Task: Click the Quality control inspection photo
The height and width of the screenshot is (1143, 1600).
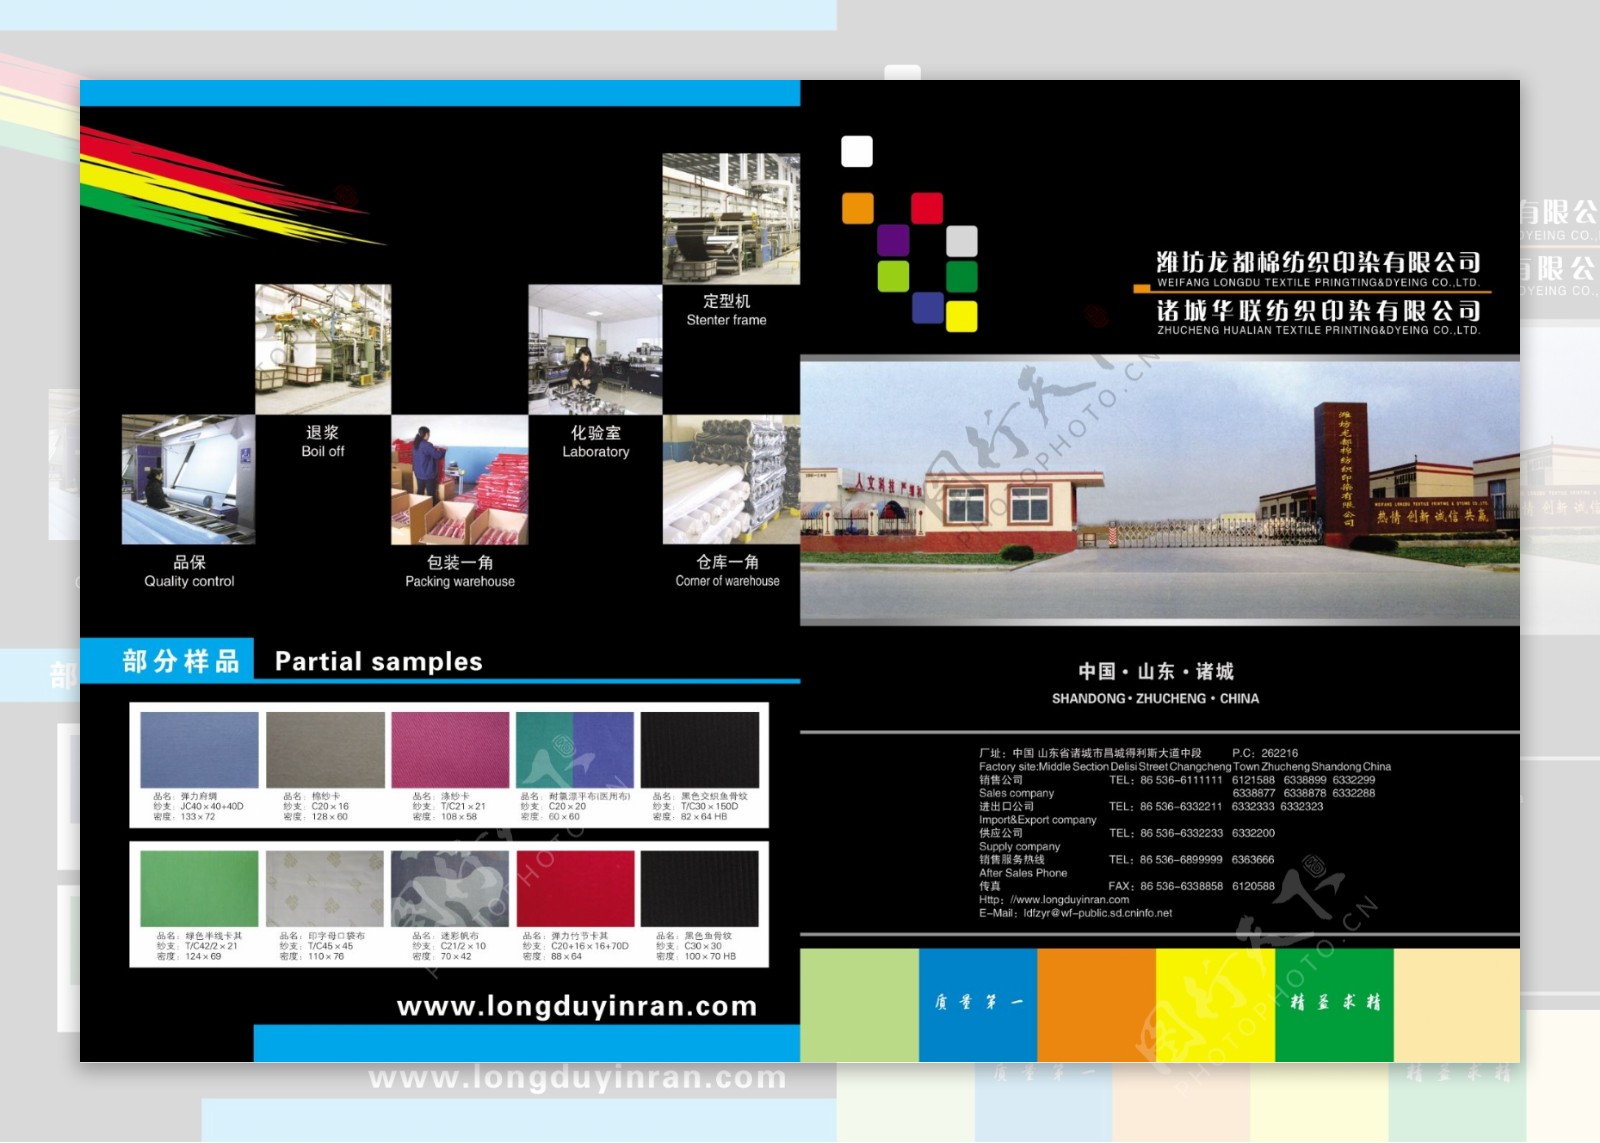Action: tap(188, 479)
